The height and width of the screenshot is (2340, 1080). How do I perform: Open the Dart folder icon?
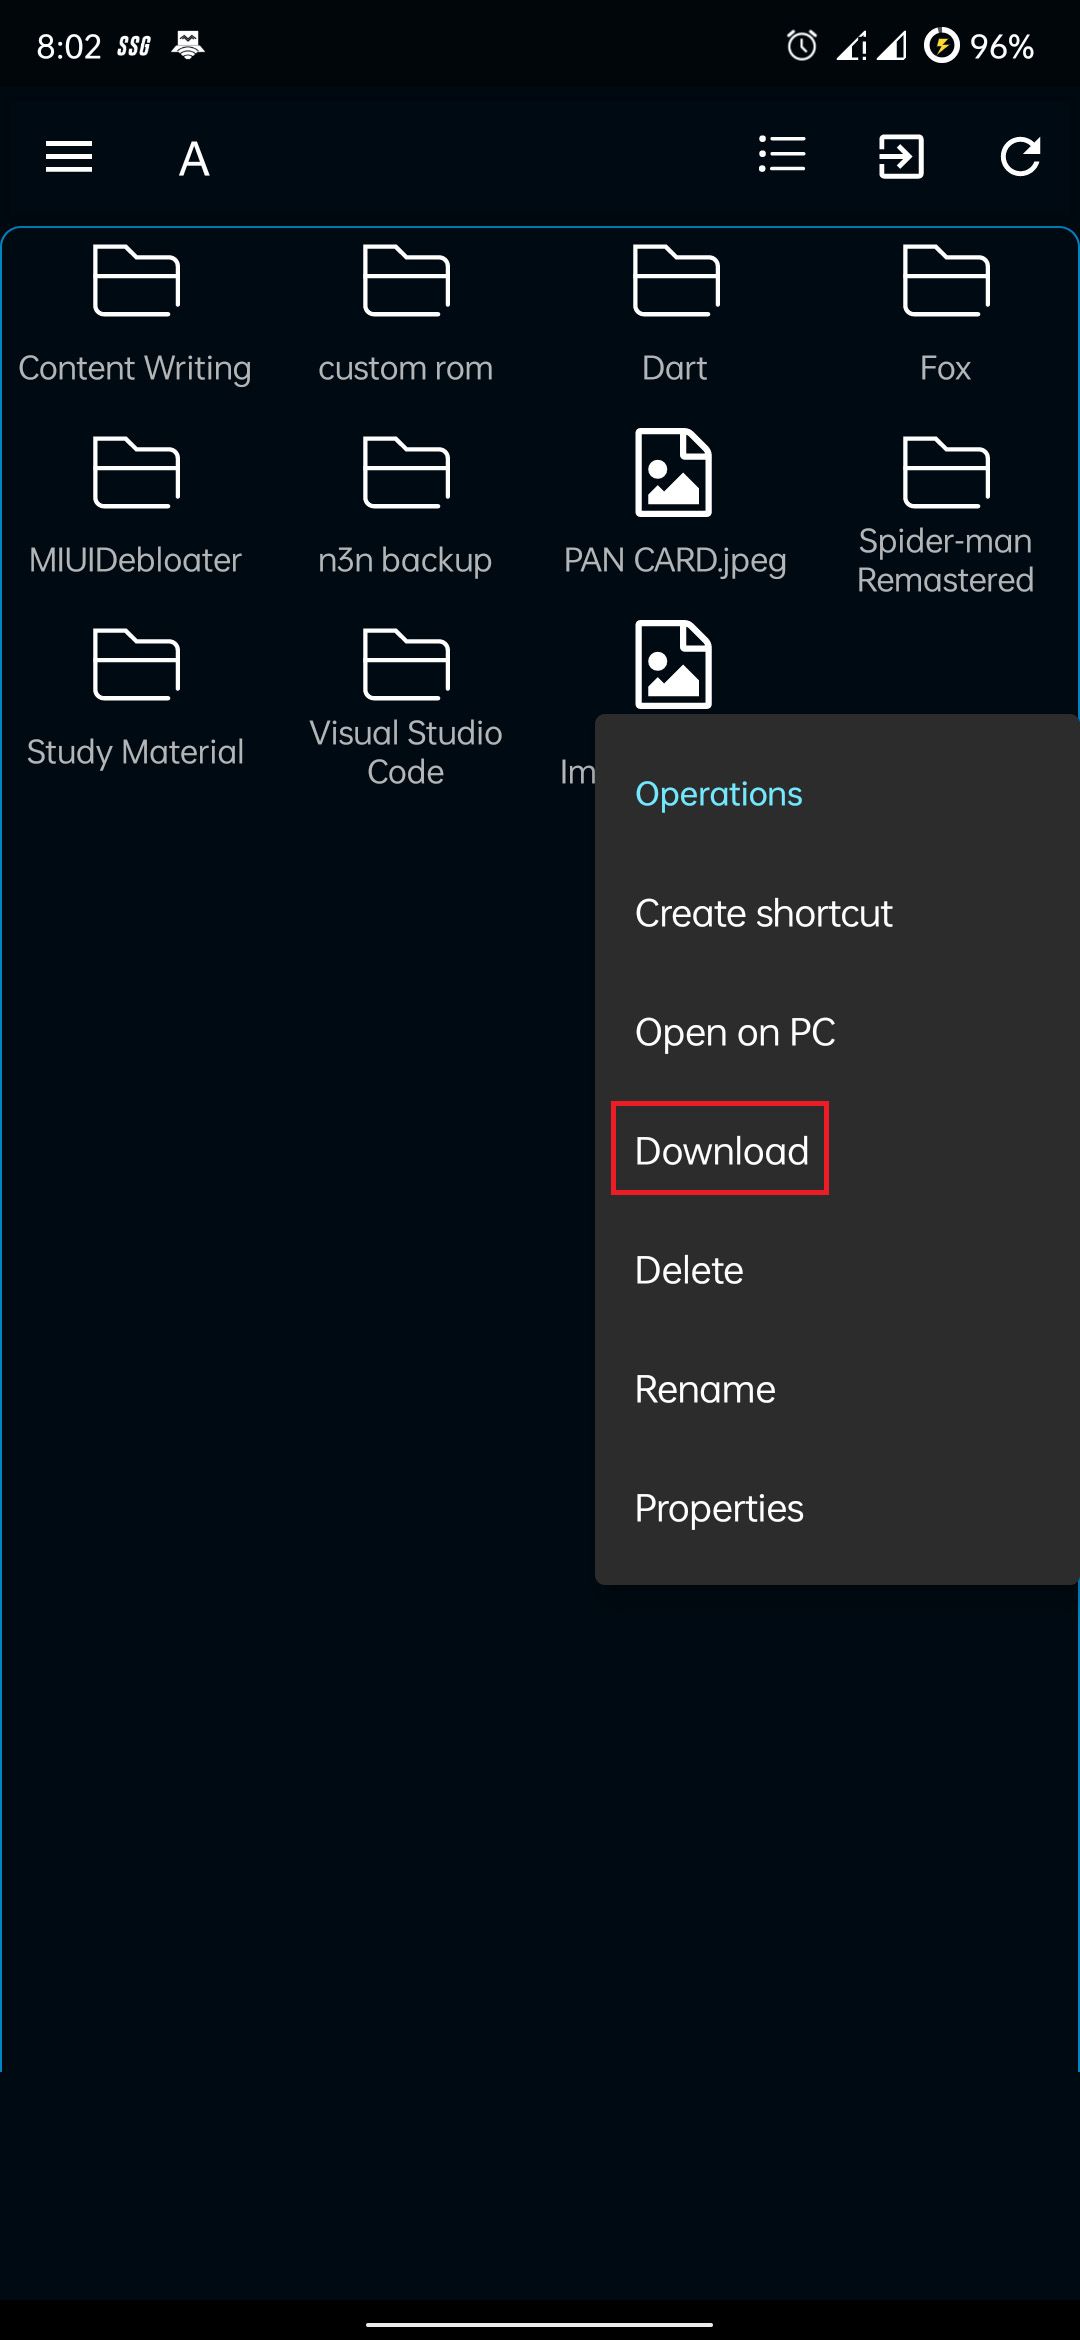tap(676, 280)
